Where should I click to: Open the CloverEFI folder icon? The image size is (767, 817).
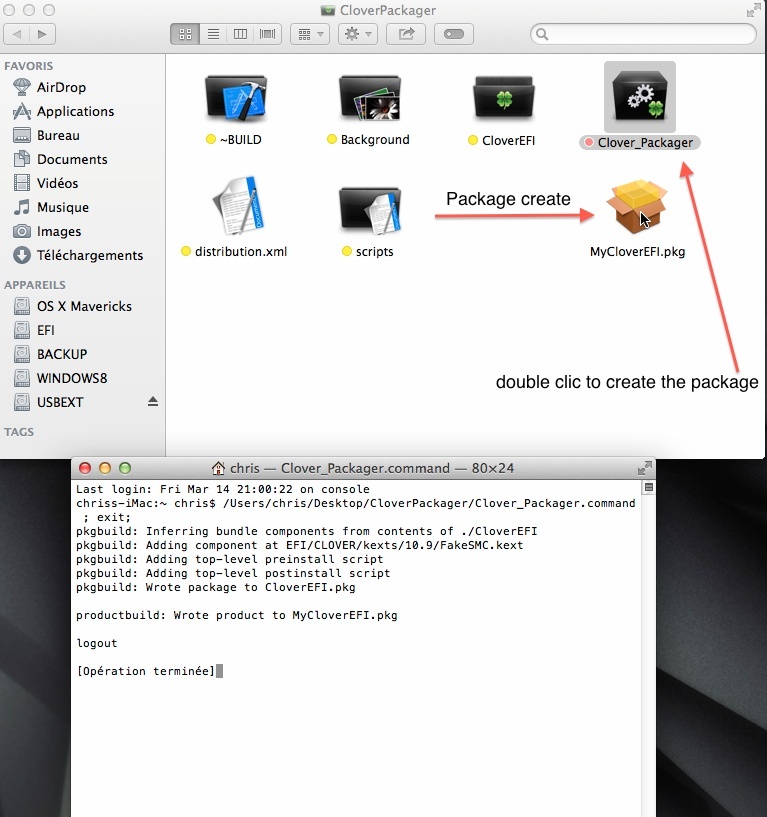[x=504, y=98]
